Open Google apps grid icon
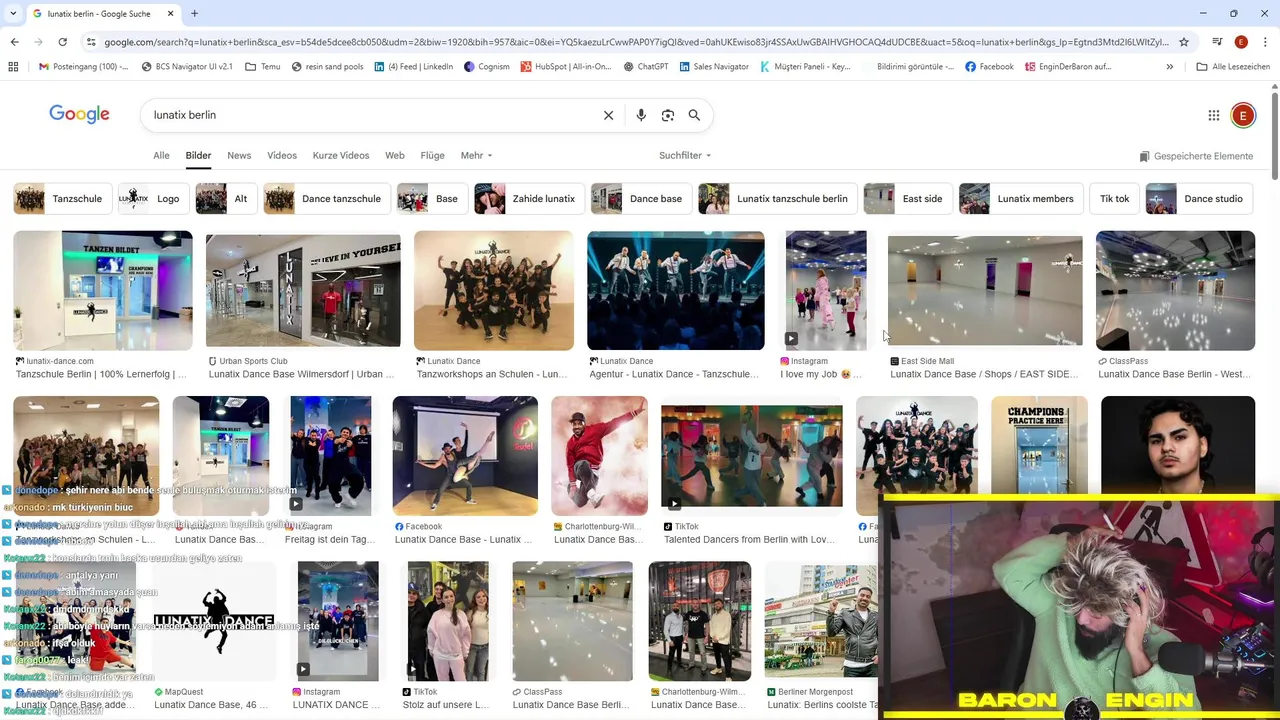The width and height of the screenshot is (1280, 720). point(1213,115)
